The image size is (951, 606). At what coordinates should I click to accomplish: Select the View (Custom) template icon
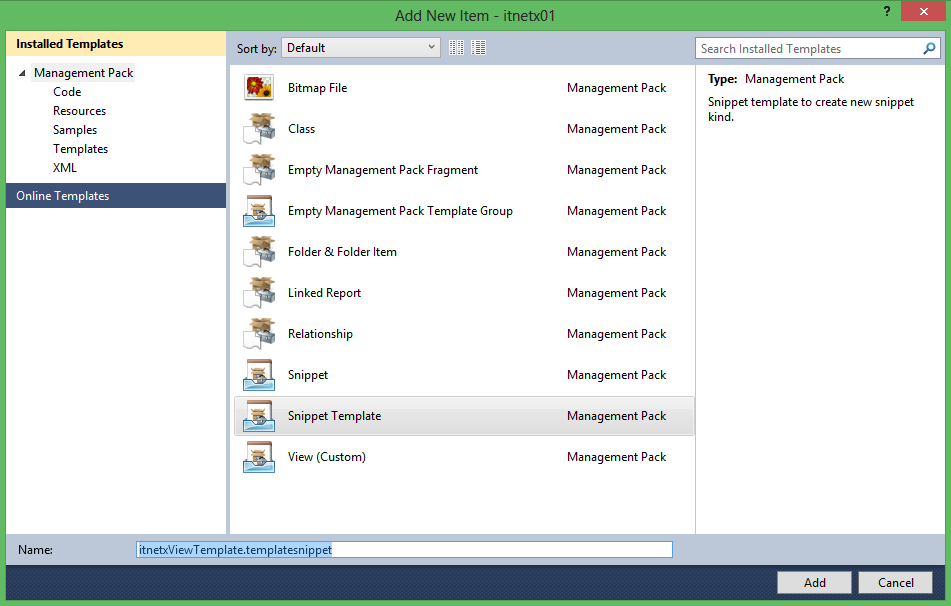[259, 457]
